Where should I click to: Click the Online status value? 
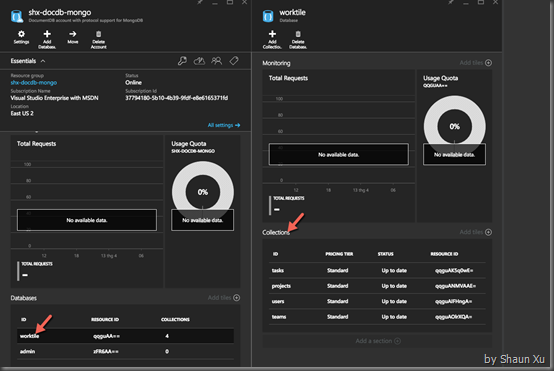(133, 83)
